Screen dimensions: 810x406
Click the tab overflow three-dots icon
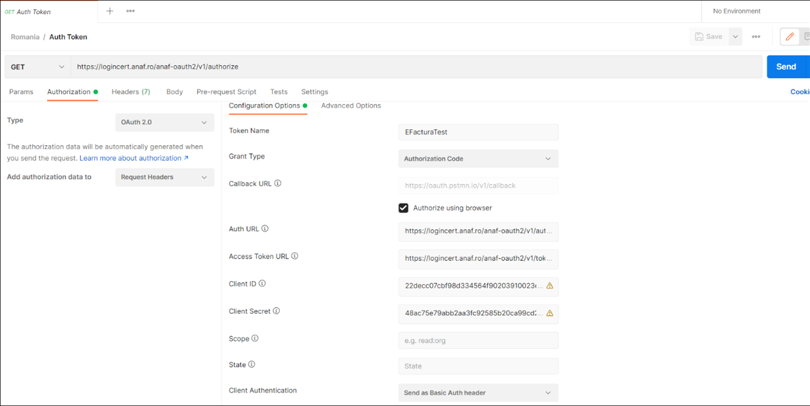click(x=130, y=11)
